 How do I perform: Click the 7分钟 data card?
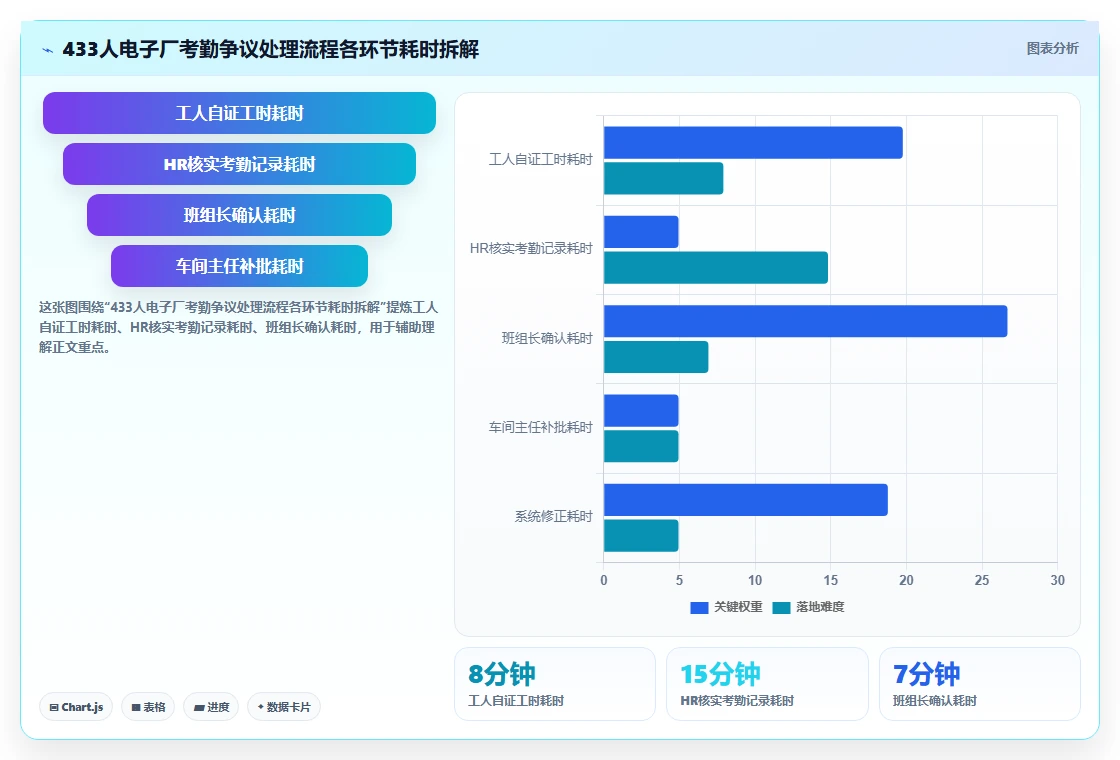pyautogui.click(x=979, y=684)
